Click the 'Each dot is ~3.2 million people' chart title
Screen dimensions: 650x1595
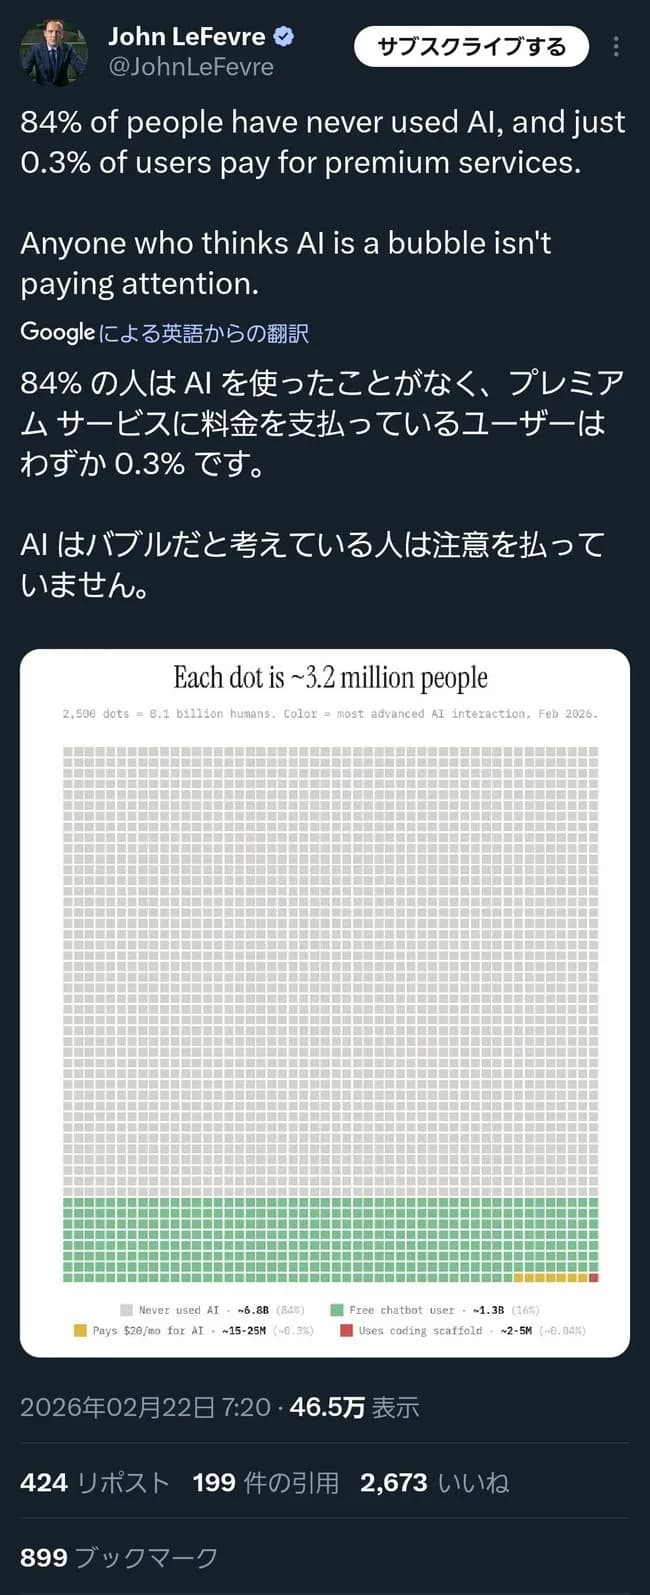click(x=330, y=677)
